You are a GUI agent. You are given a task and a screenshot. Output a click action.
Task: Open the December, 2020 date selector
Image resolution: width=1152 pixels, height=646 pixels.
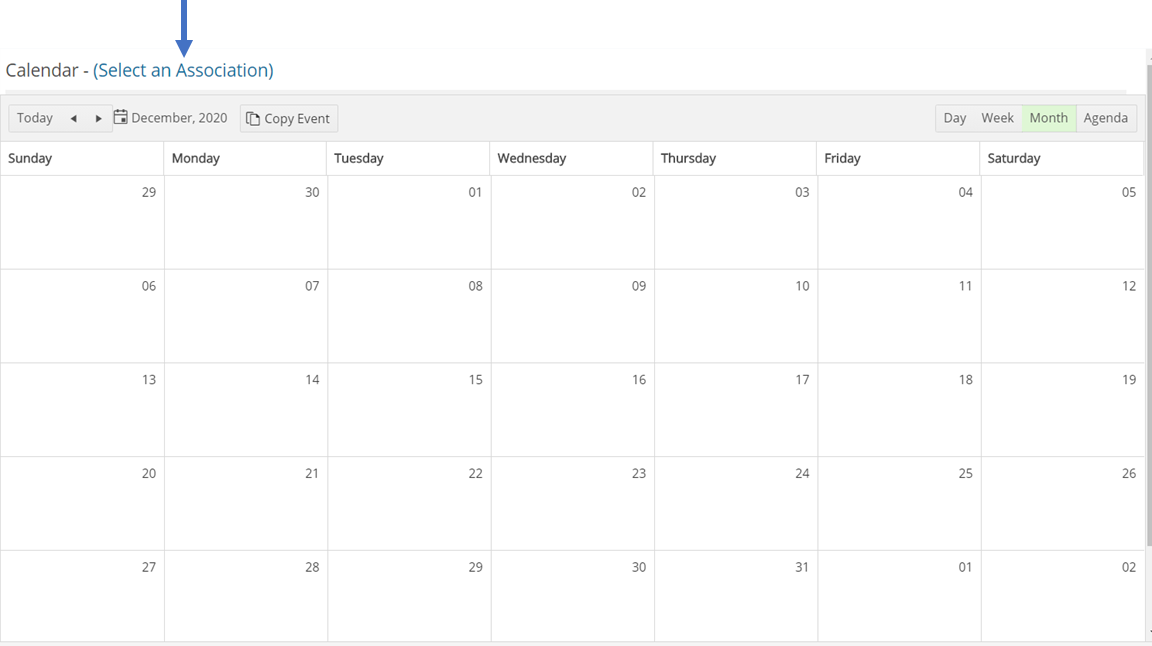point(179,118)
